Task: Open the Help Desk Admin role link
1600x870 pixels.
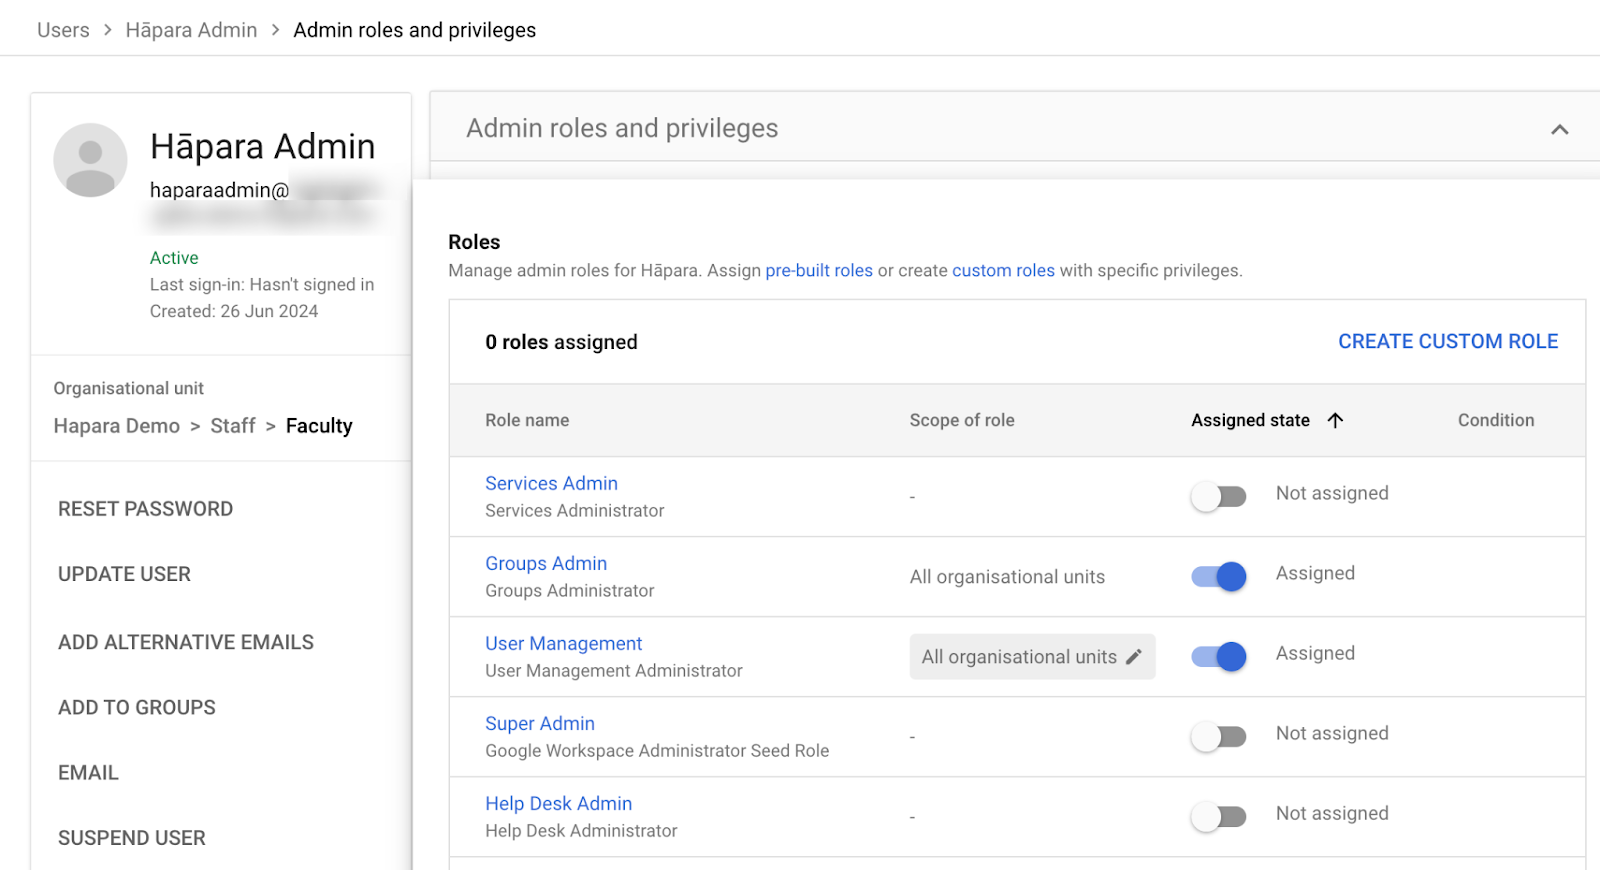Action: (558, 803)
